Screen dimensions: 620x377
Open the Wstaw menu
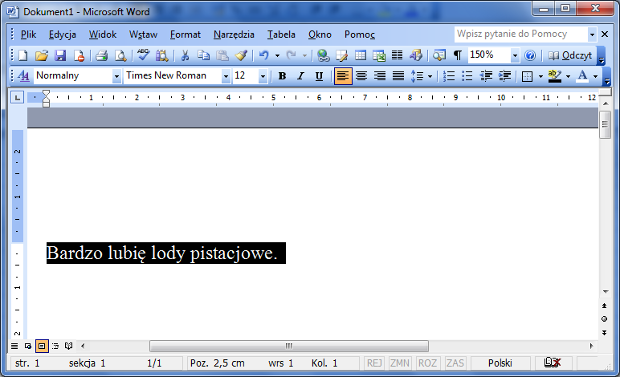coord(143,35)
